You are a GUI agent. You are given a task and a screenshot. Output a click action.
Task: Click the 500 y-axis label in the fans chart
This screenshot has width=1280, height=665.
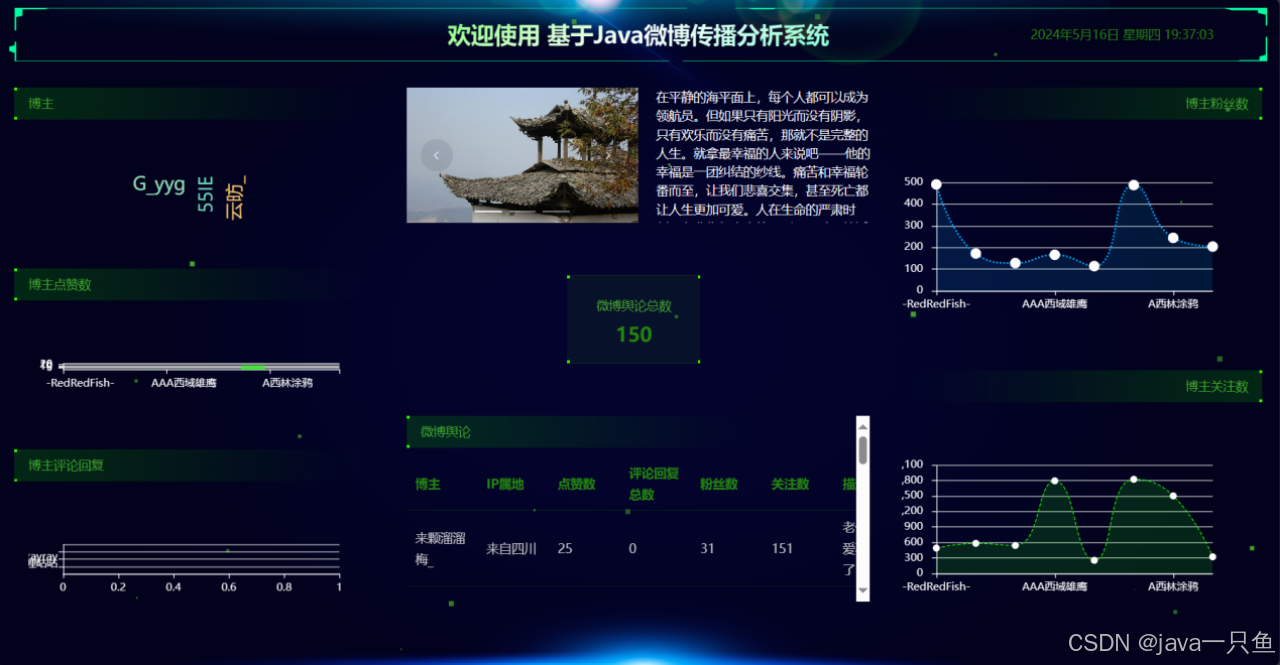tap(911, 182)
